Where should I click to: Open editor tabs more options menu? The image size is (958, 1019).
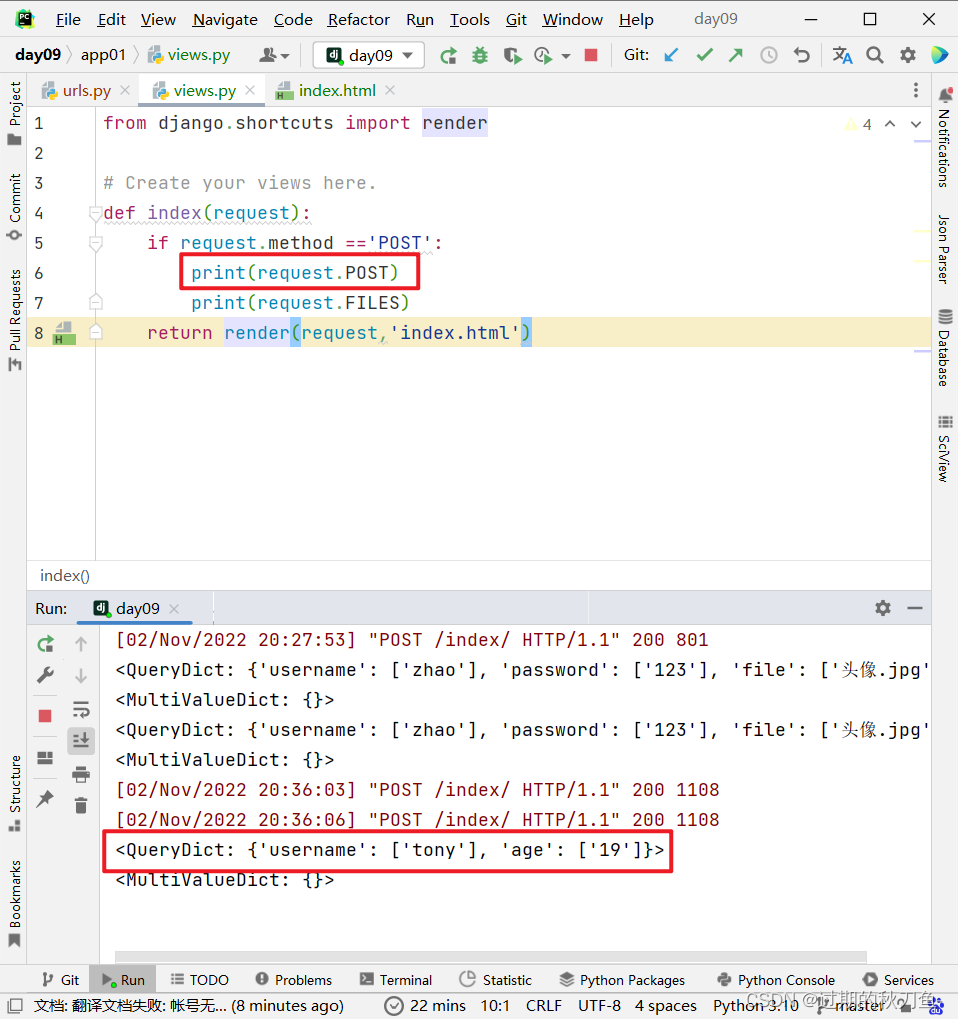coord(916,90)
